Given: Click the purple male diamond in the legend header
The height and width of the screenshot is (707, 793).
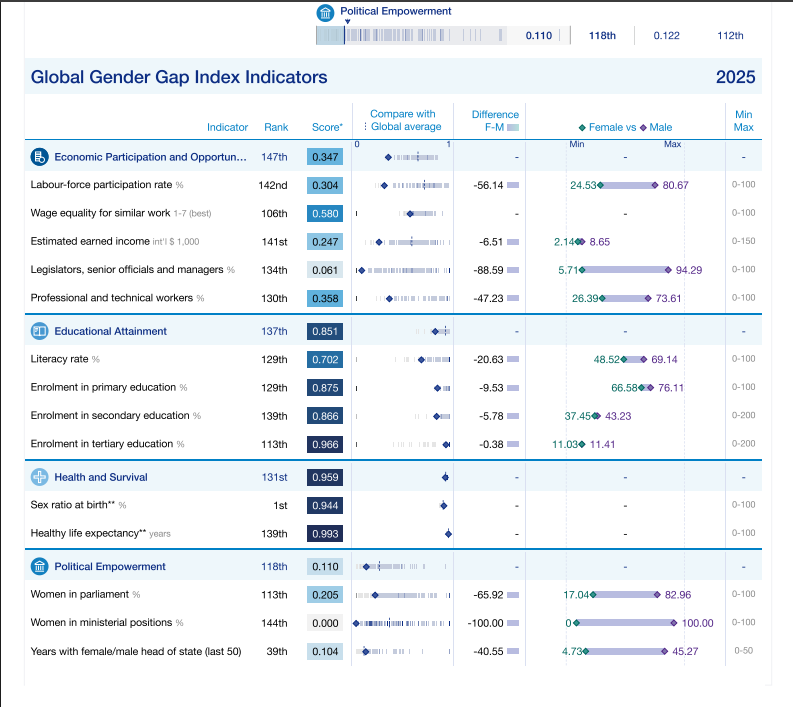Looking at the screenshot, I should pos(643,128).
